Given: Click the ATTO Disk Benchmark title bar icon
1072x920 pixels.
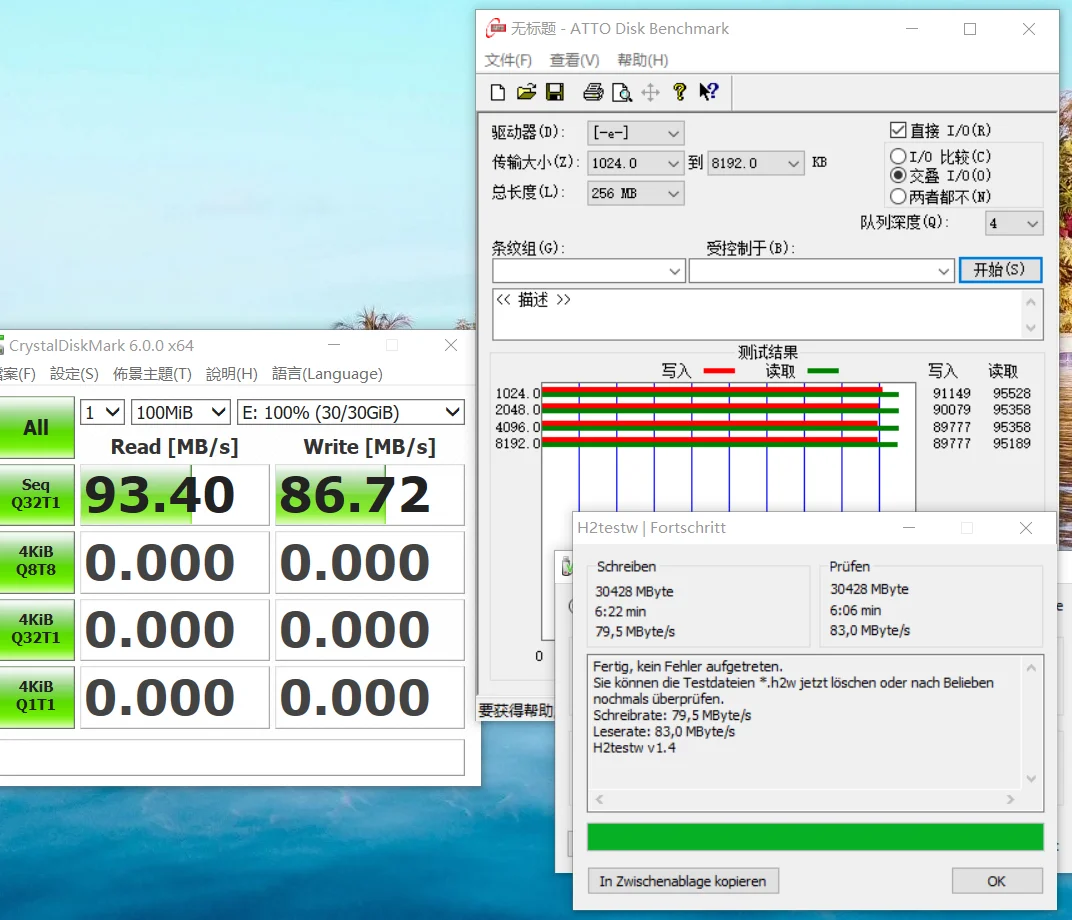Looking at the screenshot, I should [496, 29].
